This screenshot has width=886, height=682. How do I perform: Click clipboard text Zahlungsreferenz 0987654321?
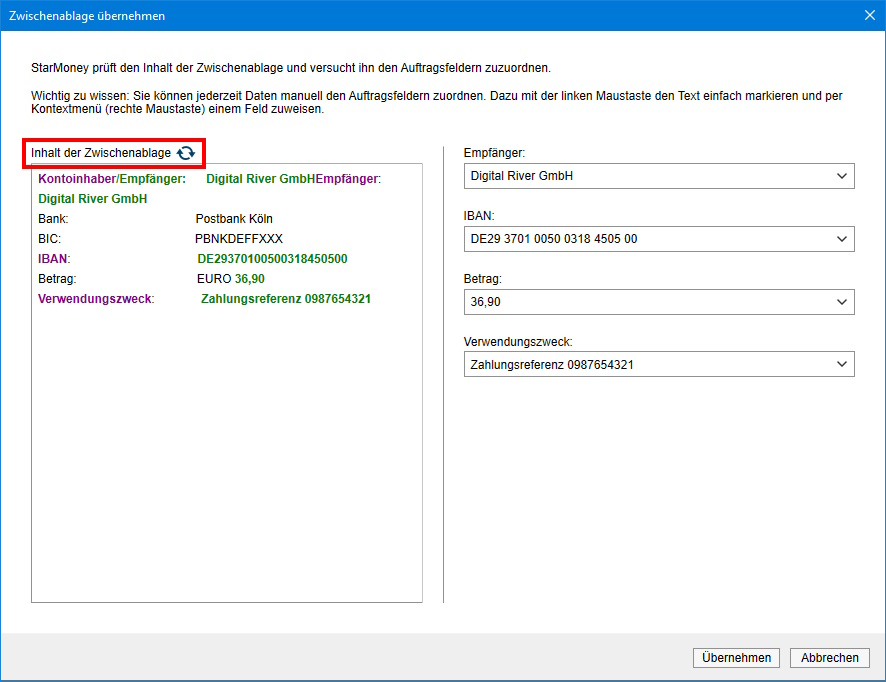(x=286, y=299)
